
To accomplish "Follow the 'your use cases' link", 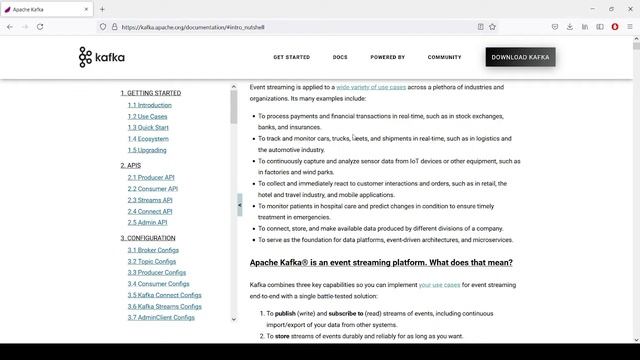I will pyautogui.click(x=439, y=285).
